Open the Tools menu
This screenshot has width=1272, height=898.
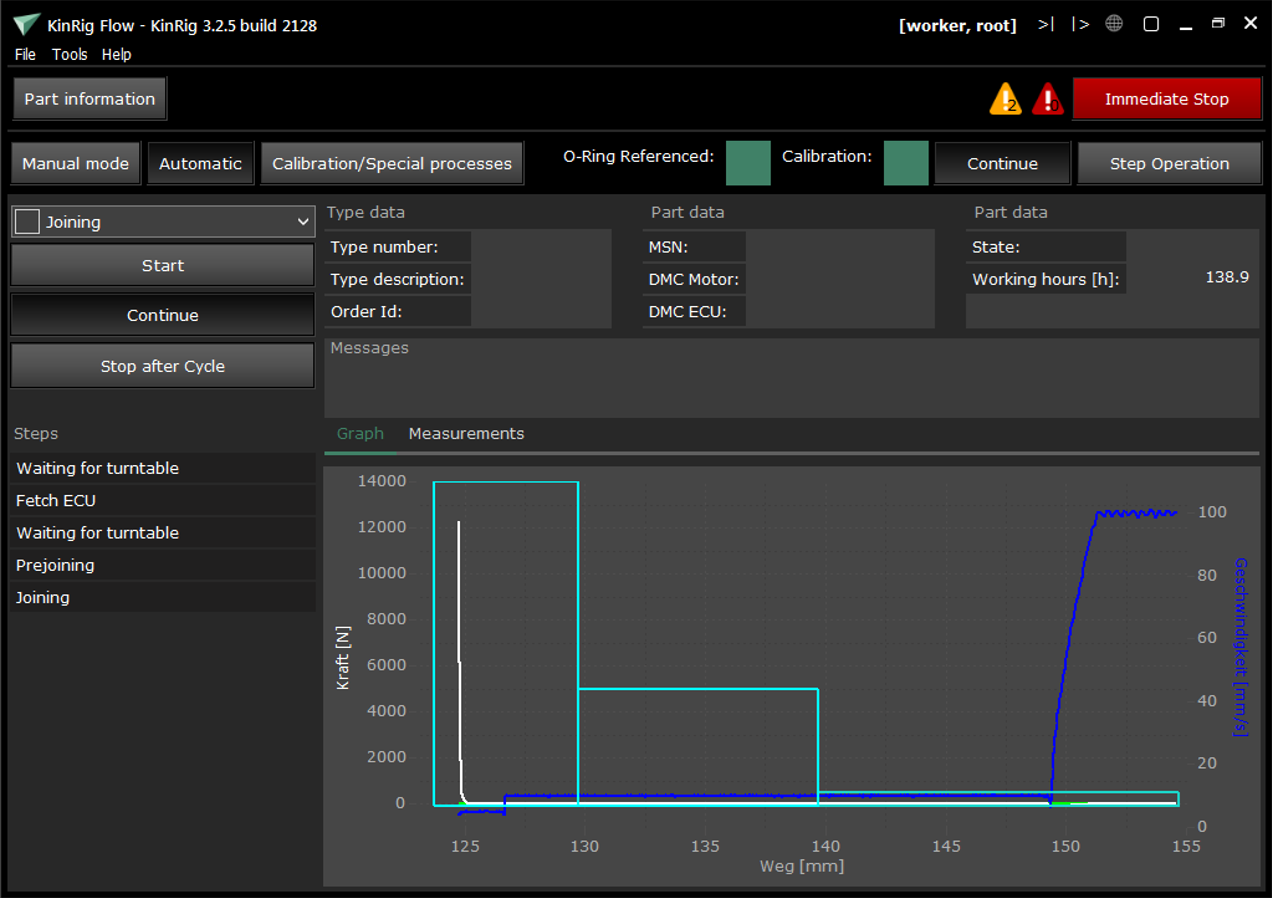70,55
